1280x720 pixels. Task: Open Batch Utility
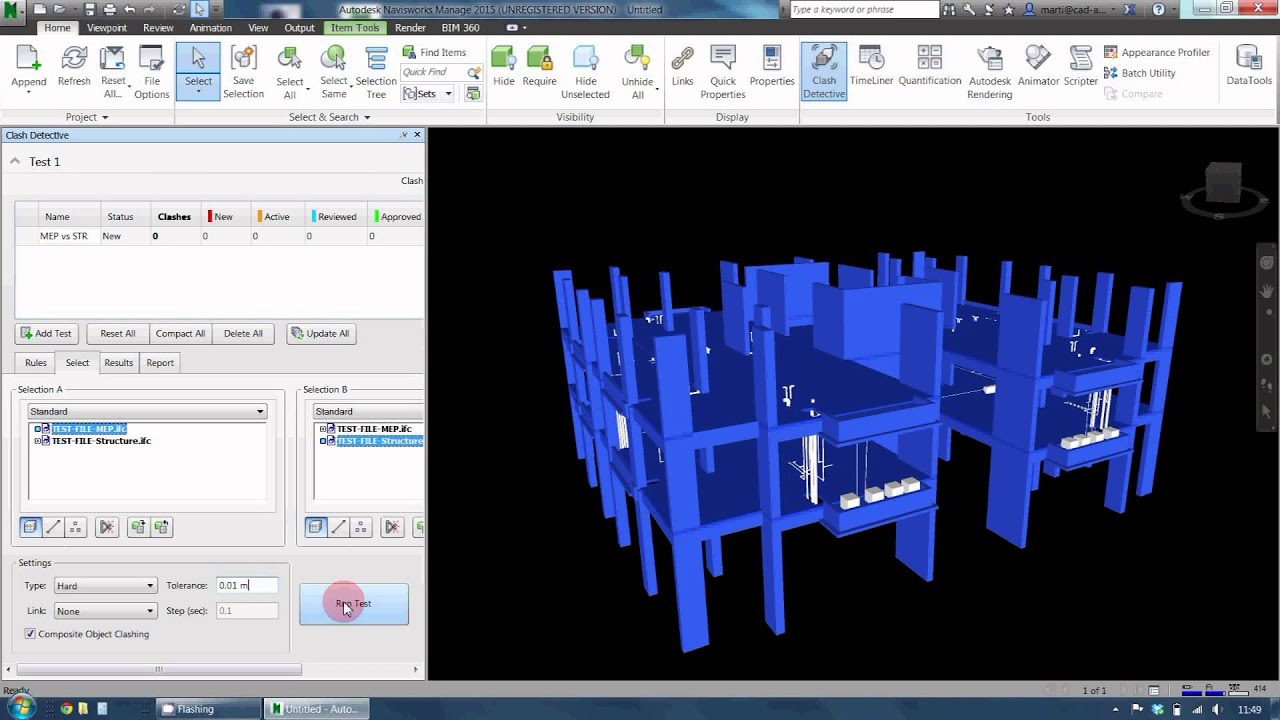point(1140,73)
